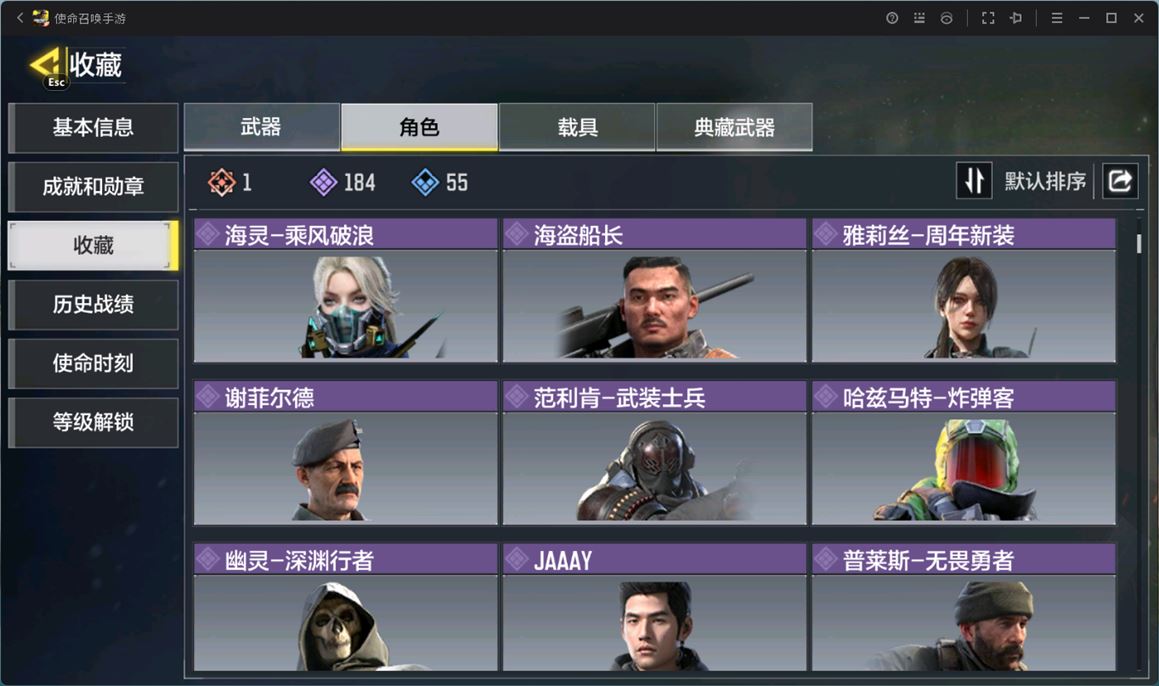The height and width of the screenshot is (686, 1159).
Task: Open the 典藏武器 tab
Action: 735,127
